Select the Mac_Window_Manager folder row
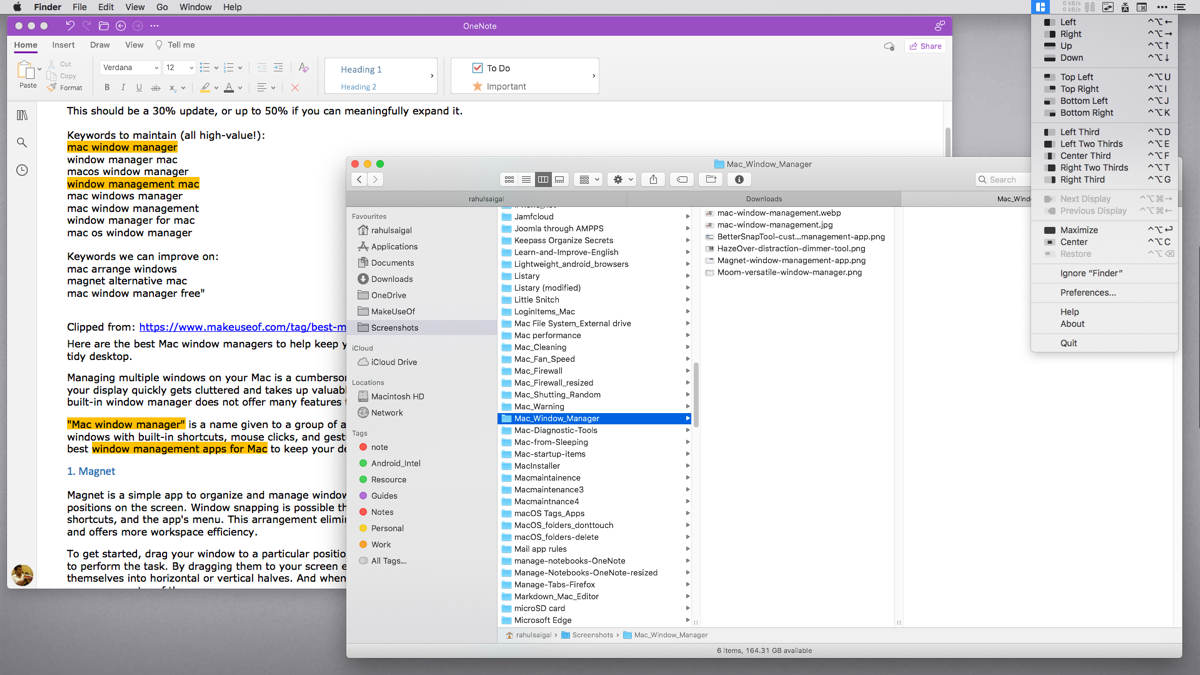This screenshot has height=675, width=1200. click(596, 418)
